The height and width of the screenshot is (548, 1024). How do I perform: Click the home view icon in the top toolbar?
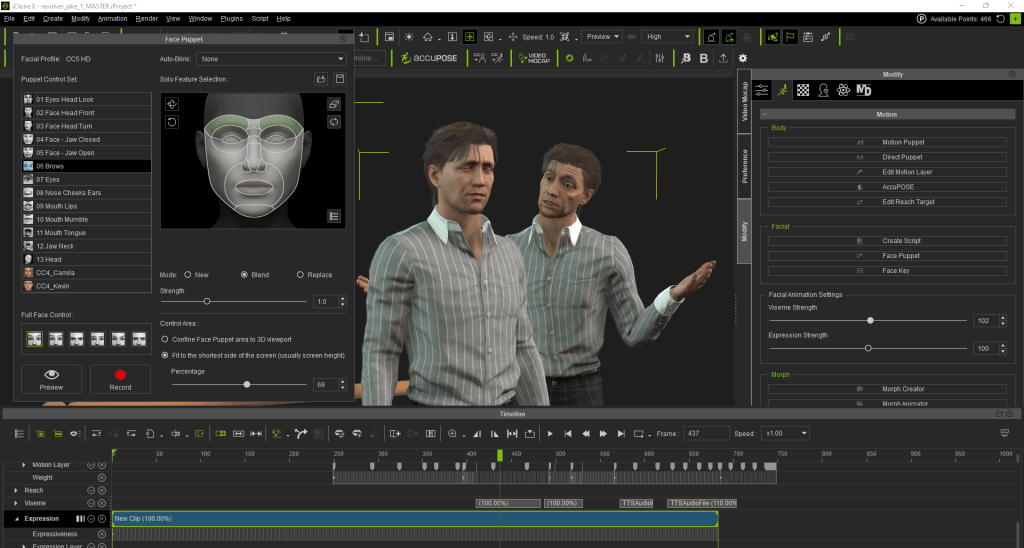pos(427,37)
